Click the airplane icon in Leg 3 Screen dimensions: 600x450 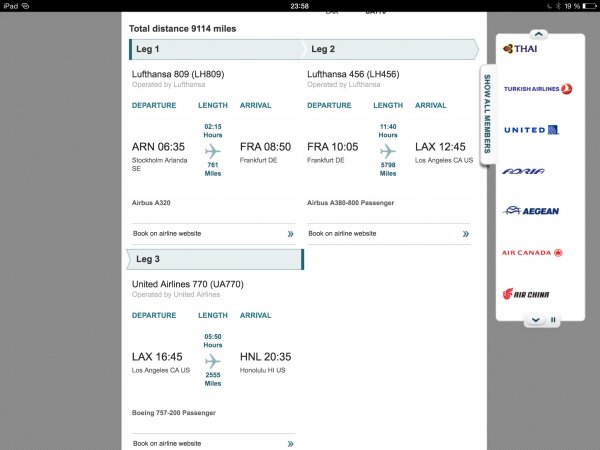[212, 361]
